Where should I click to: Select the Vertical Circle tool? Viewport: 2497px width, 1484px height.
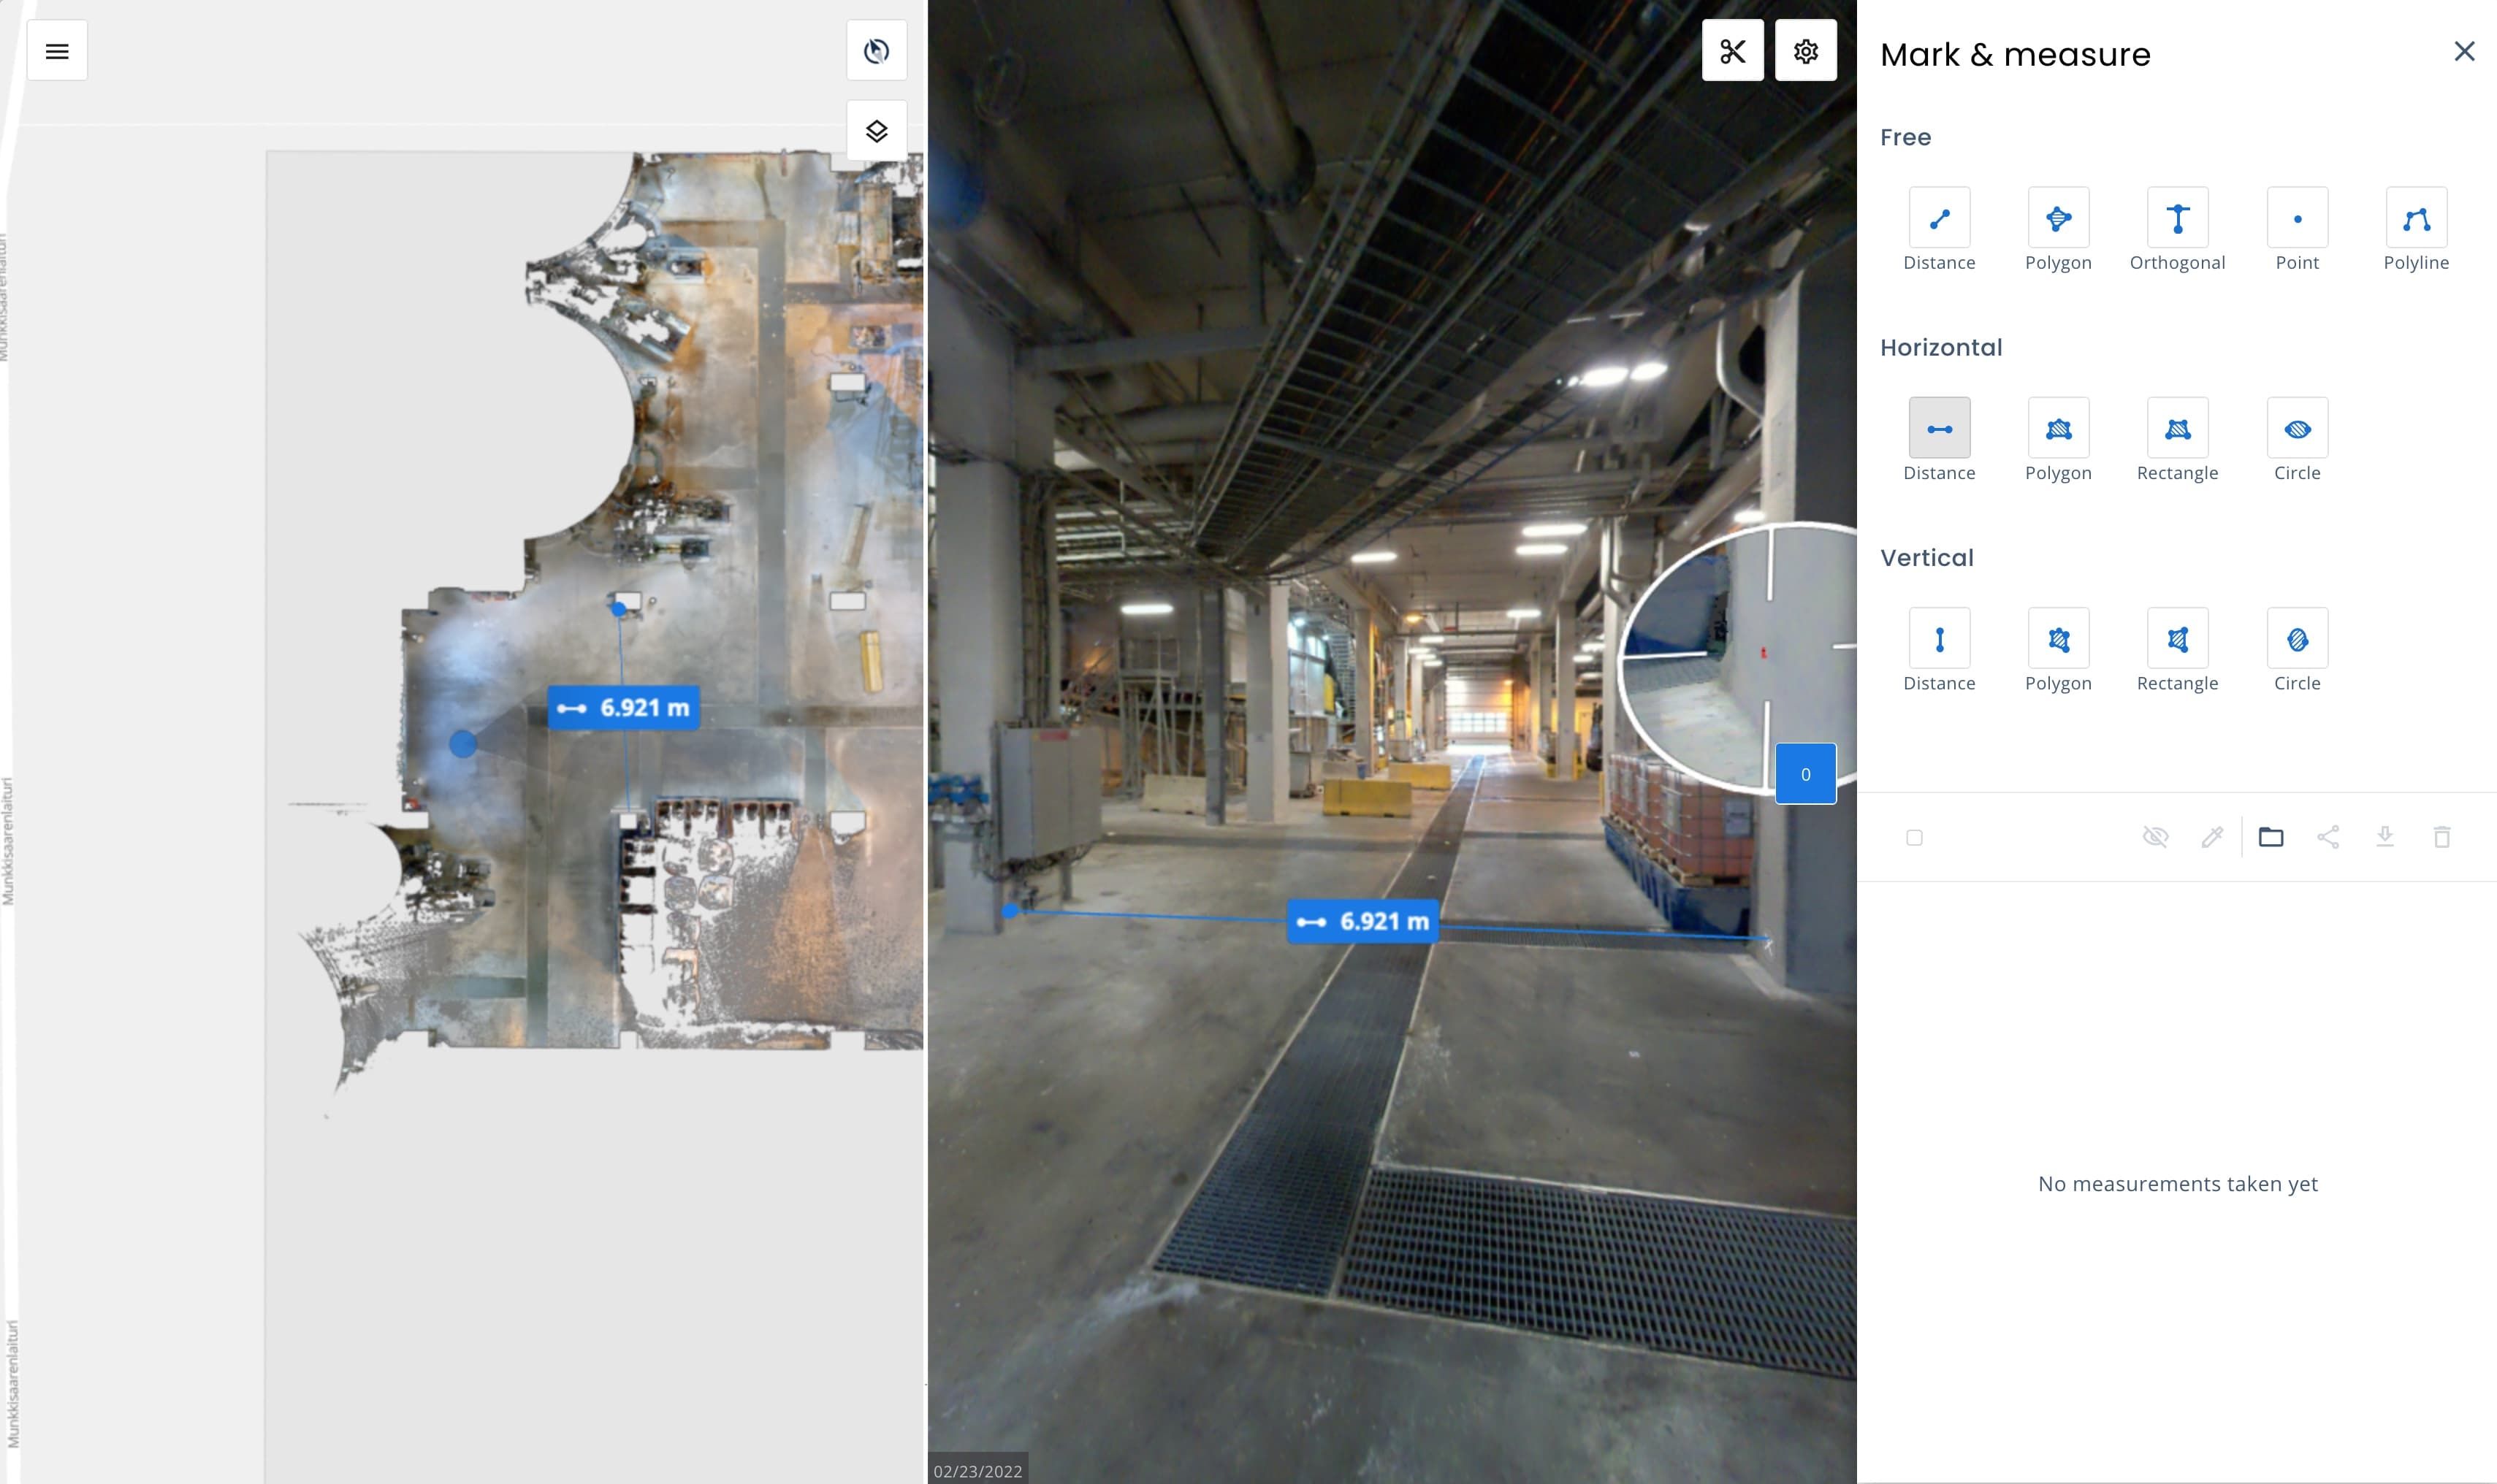tap(2296, 638)
